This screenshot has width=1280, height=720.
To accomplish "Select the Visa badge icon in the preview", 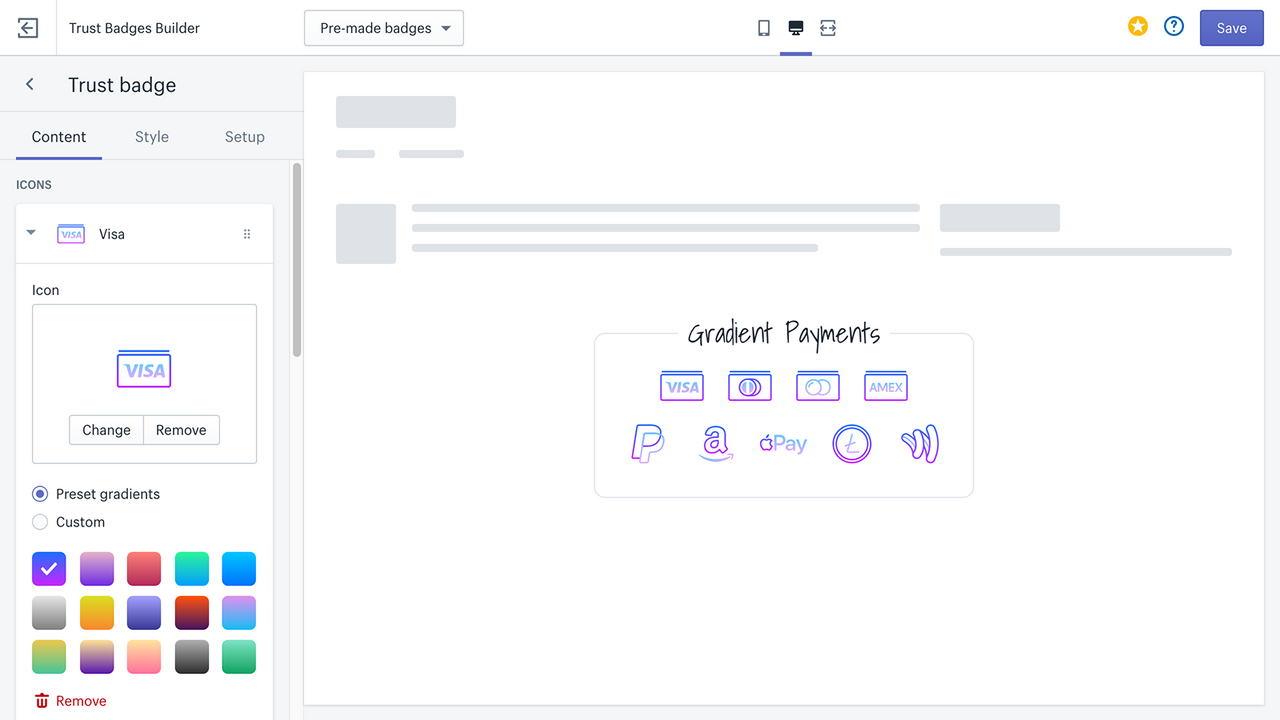I will coord(681,386).
